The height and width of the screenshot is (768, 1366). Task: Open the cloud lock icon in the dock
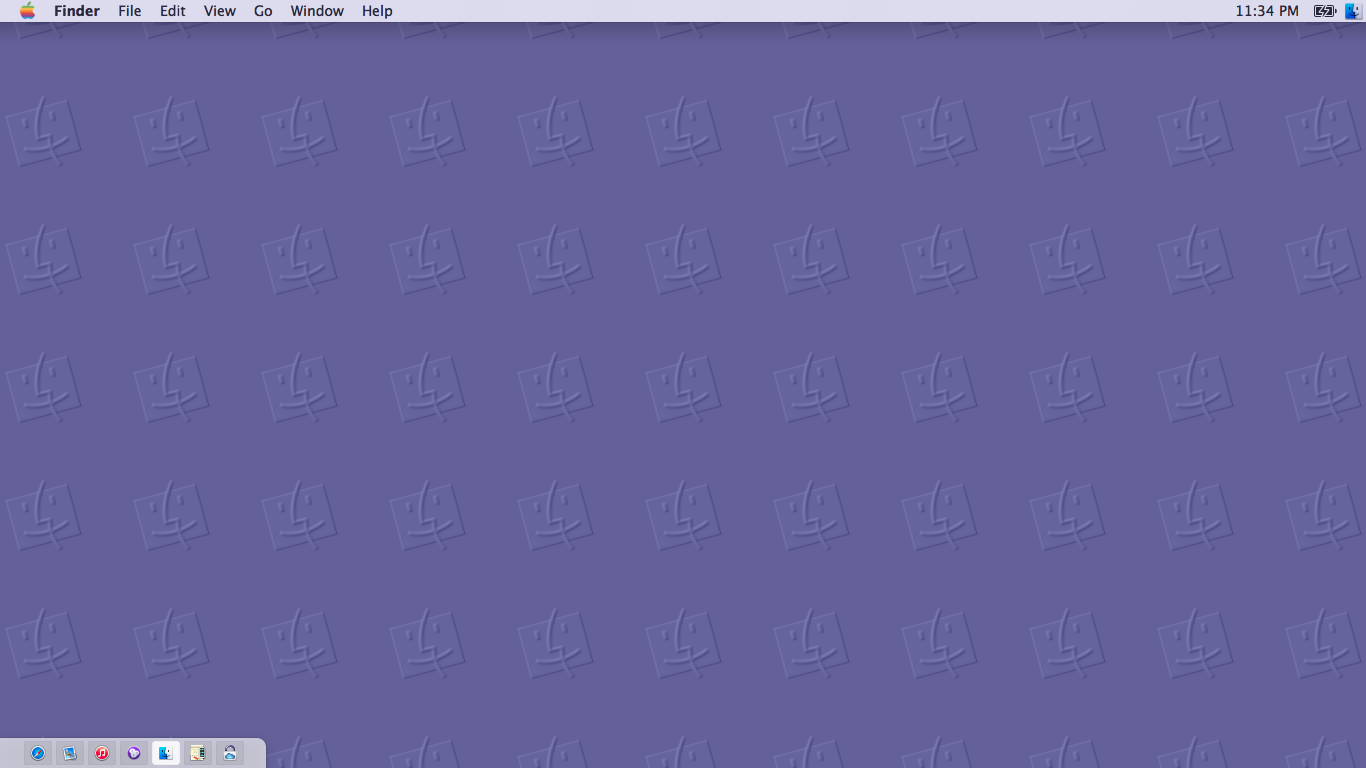click(x=230, y=753)
